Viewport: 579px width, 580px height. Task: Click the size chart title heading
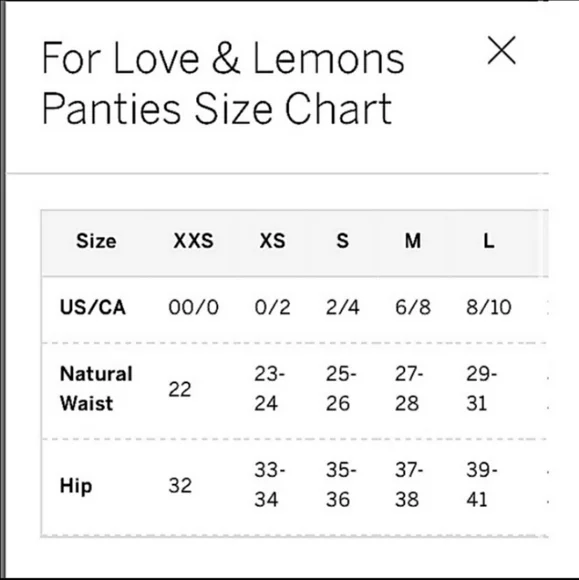tap(223, 83)
